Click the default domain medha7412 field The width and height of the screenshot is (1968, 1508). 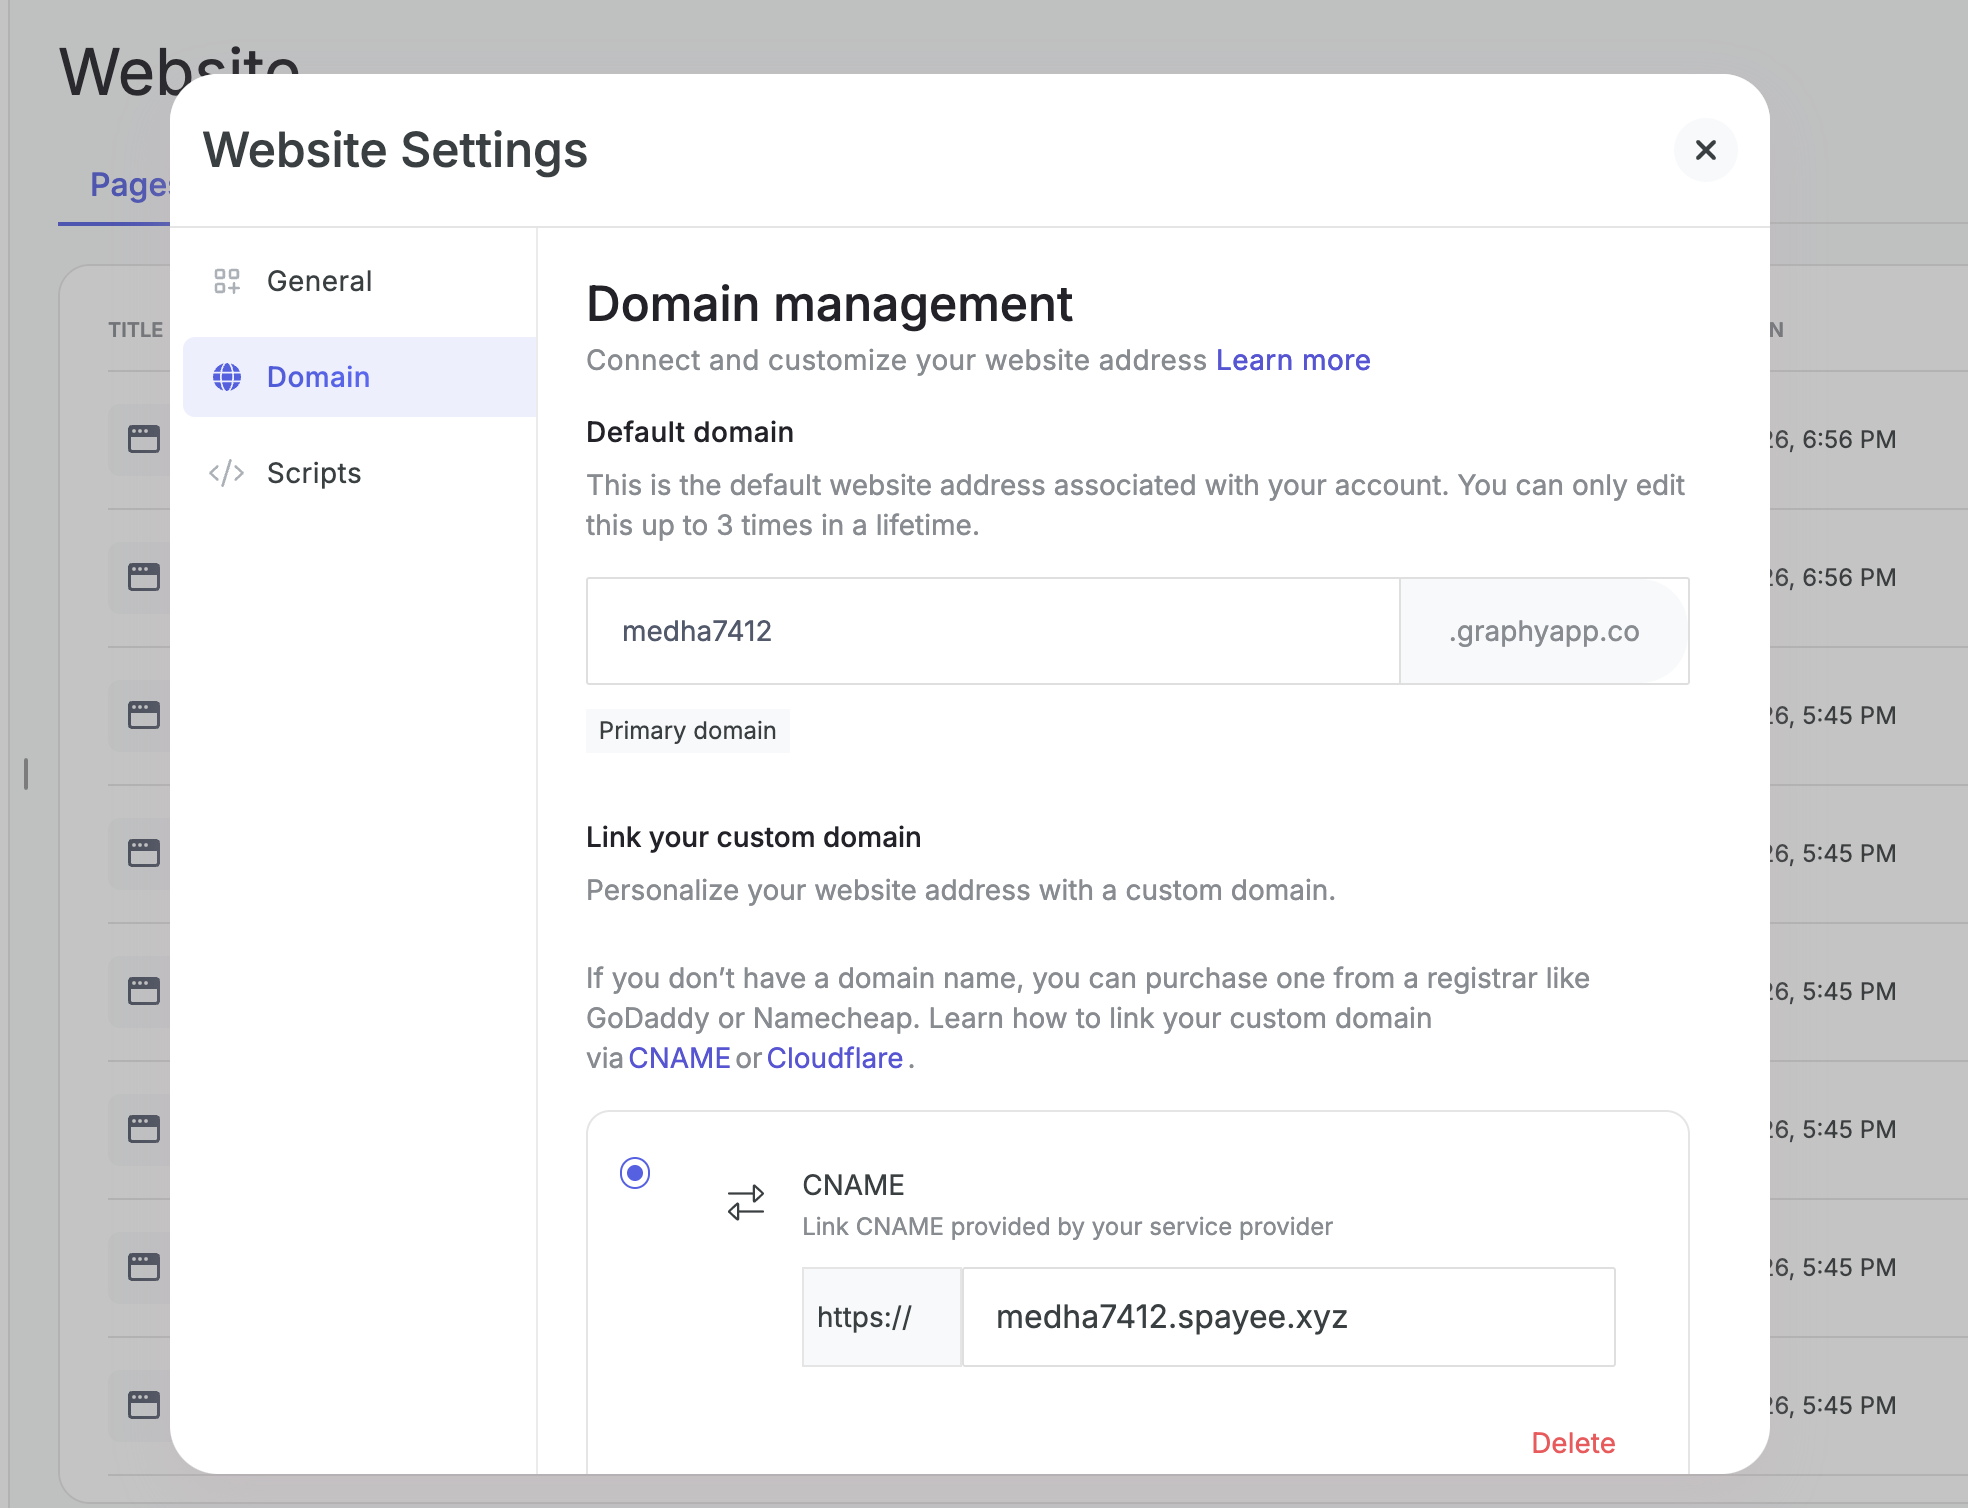point(992,631)
